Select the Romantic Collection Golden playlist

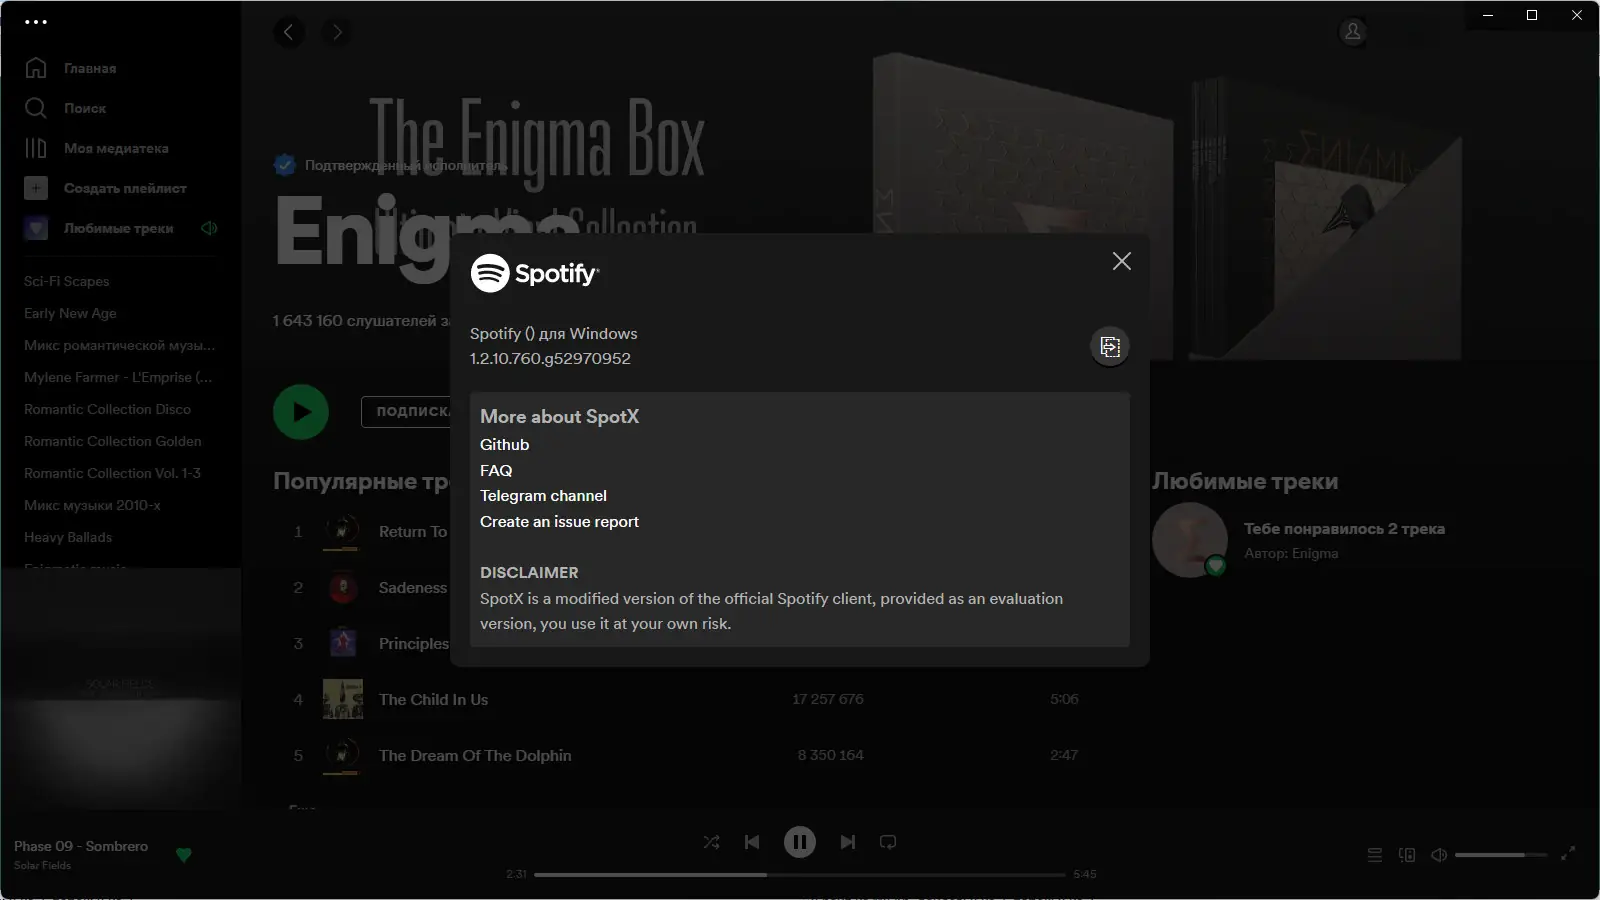(113, 441)
